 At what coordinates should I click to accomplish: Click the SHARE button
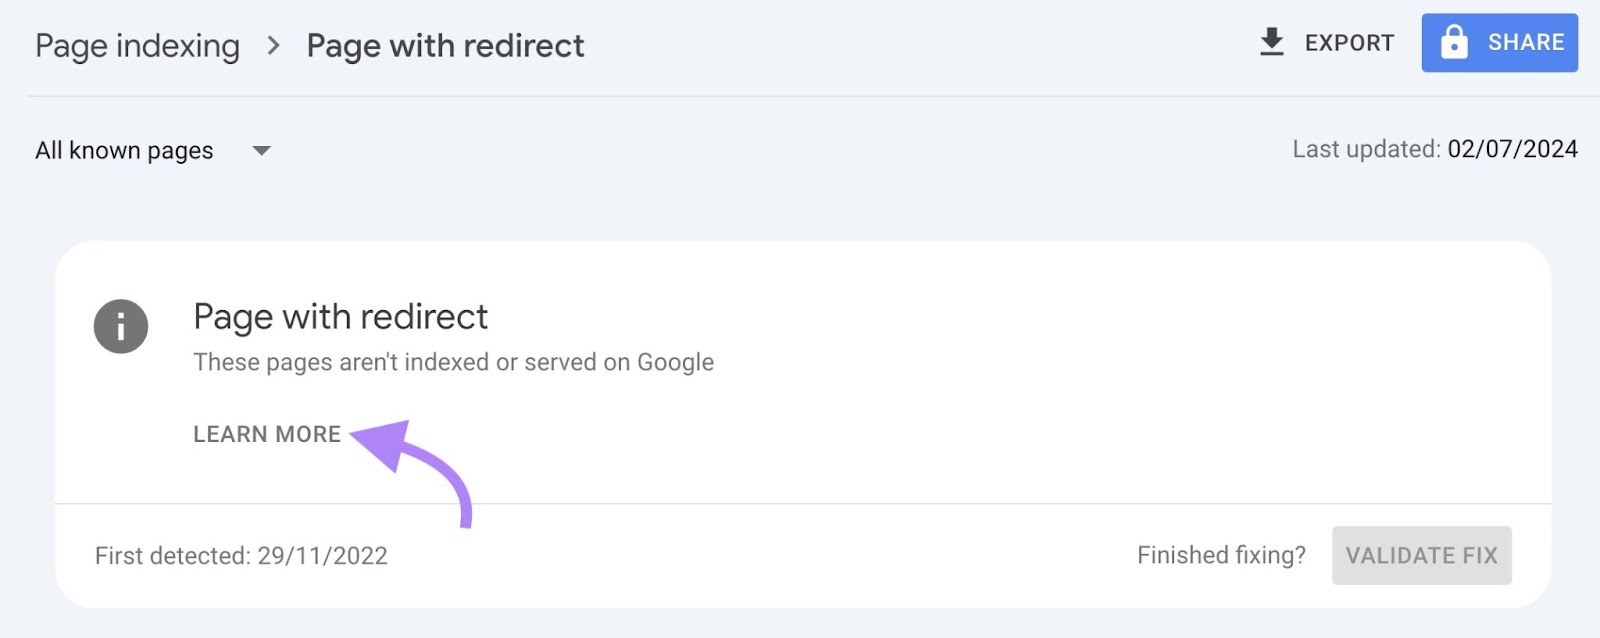click(x=1499, y=42)
